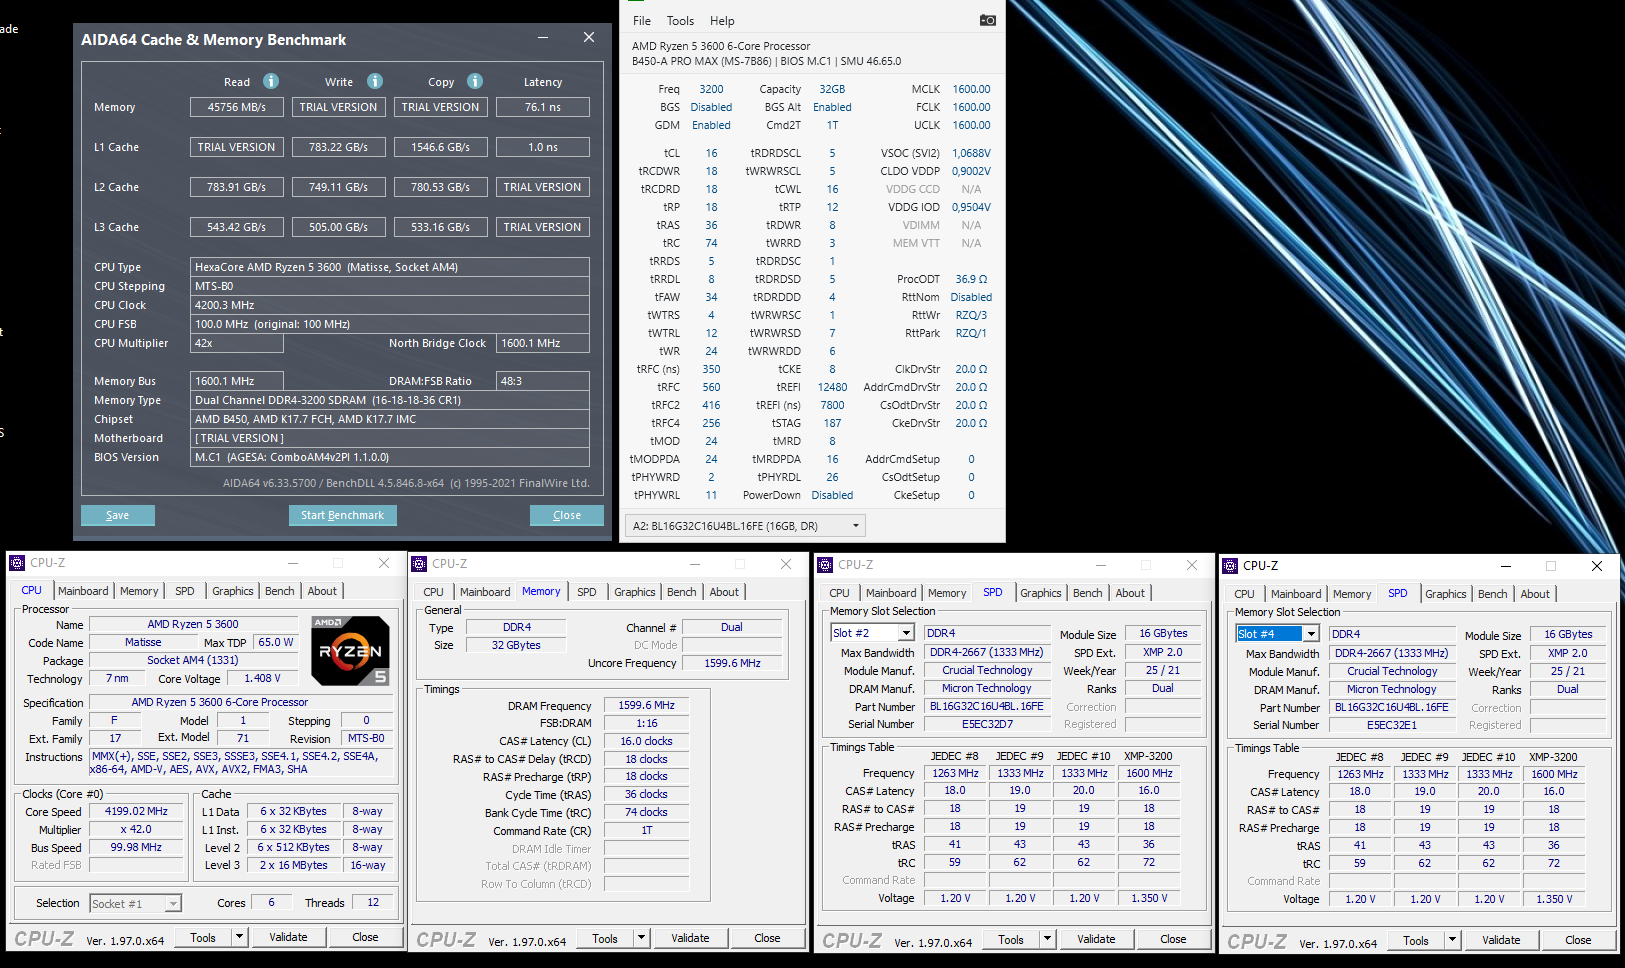Click the North Bridge Clock value 1600.1 MHz
The image size is (1625, 968).
click(543, 343)
